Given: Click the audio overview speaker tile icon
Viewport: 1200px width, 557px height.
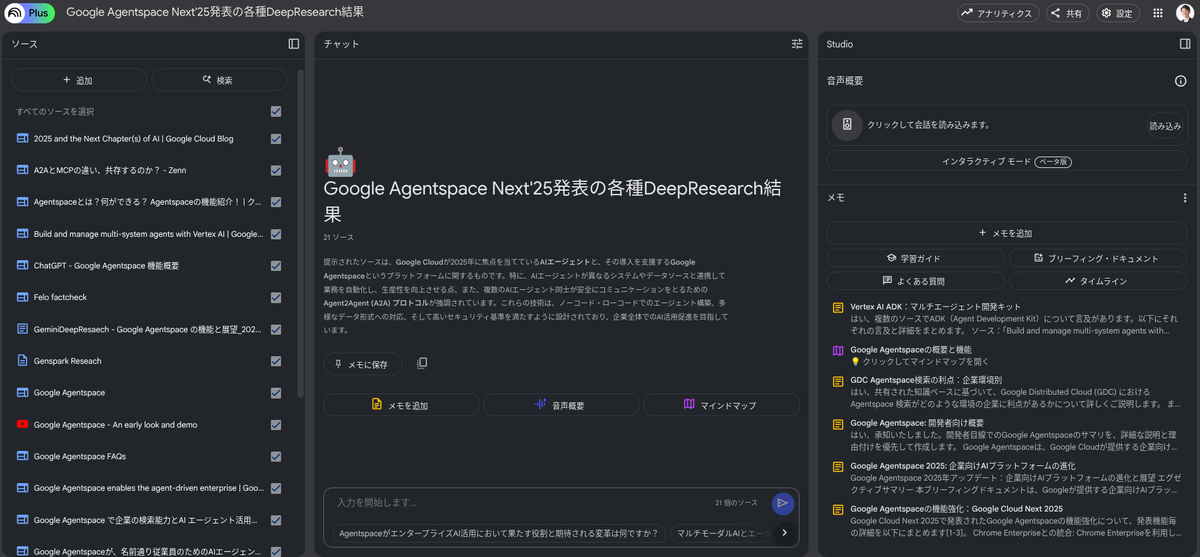Looking at the screenshot, I should click(x=847, y=125).
